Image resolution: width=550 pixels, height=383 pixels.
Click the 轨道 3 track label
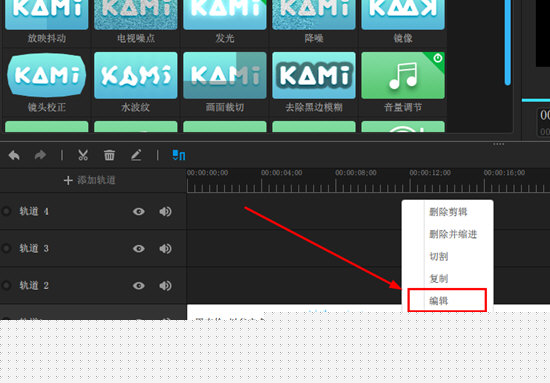34,249
